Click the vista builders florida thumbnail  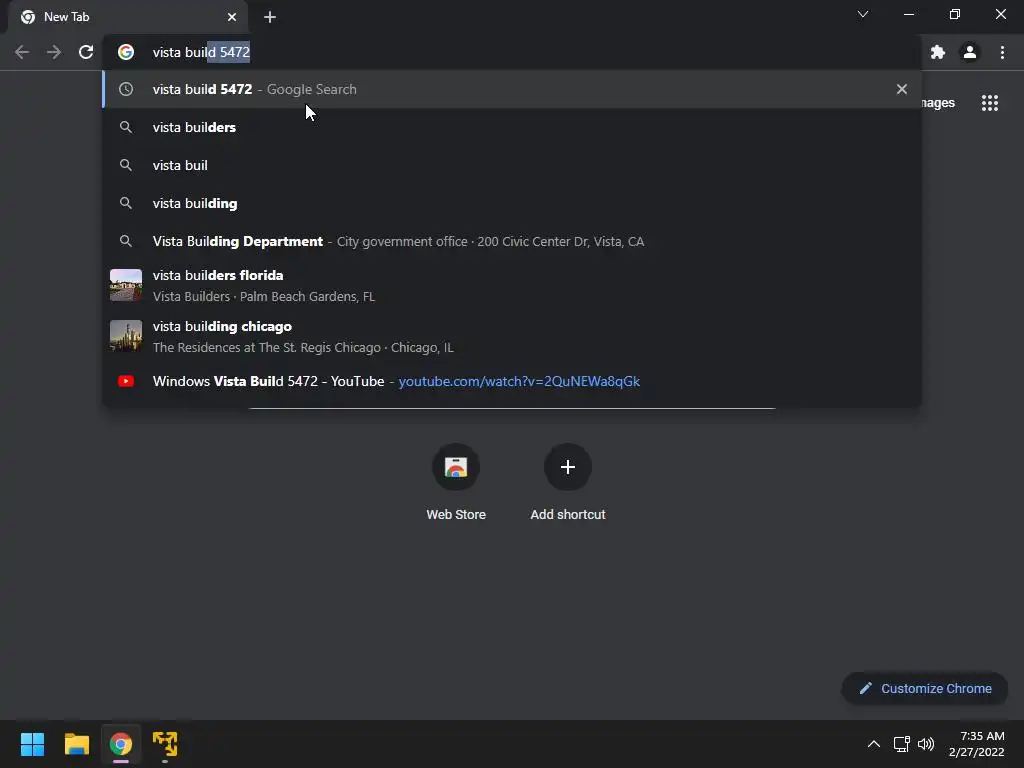pyautogui.click(x=126, y=285)
